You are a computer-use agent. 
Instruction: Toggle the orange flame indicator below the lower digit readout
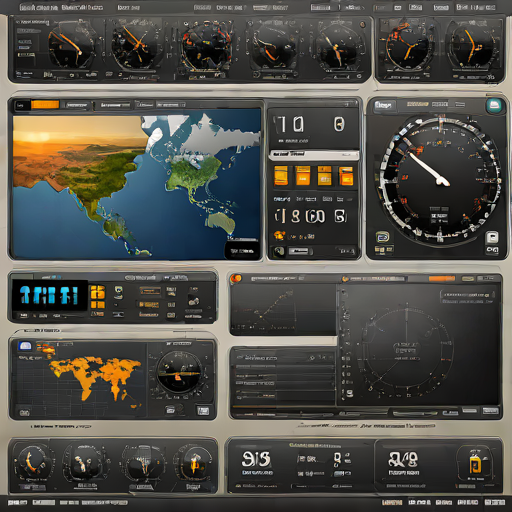pos(279,236)
